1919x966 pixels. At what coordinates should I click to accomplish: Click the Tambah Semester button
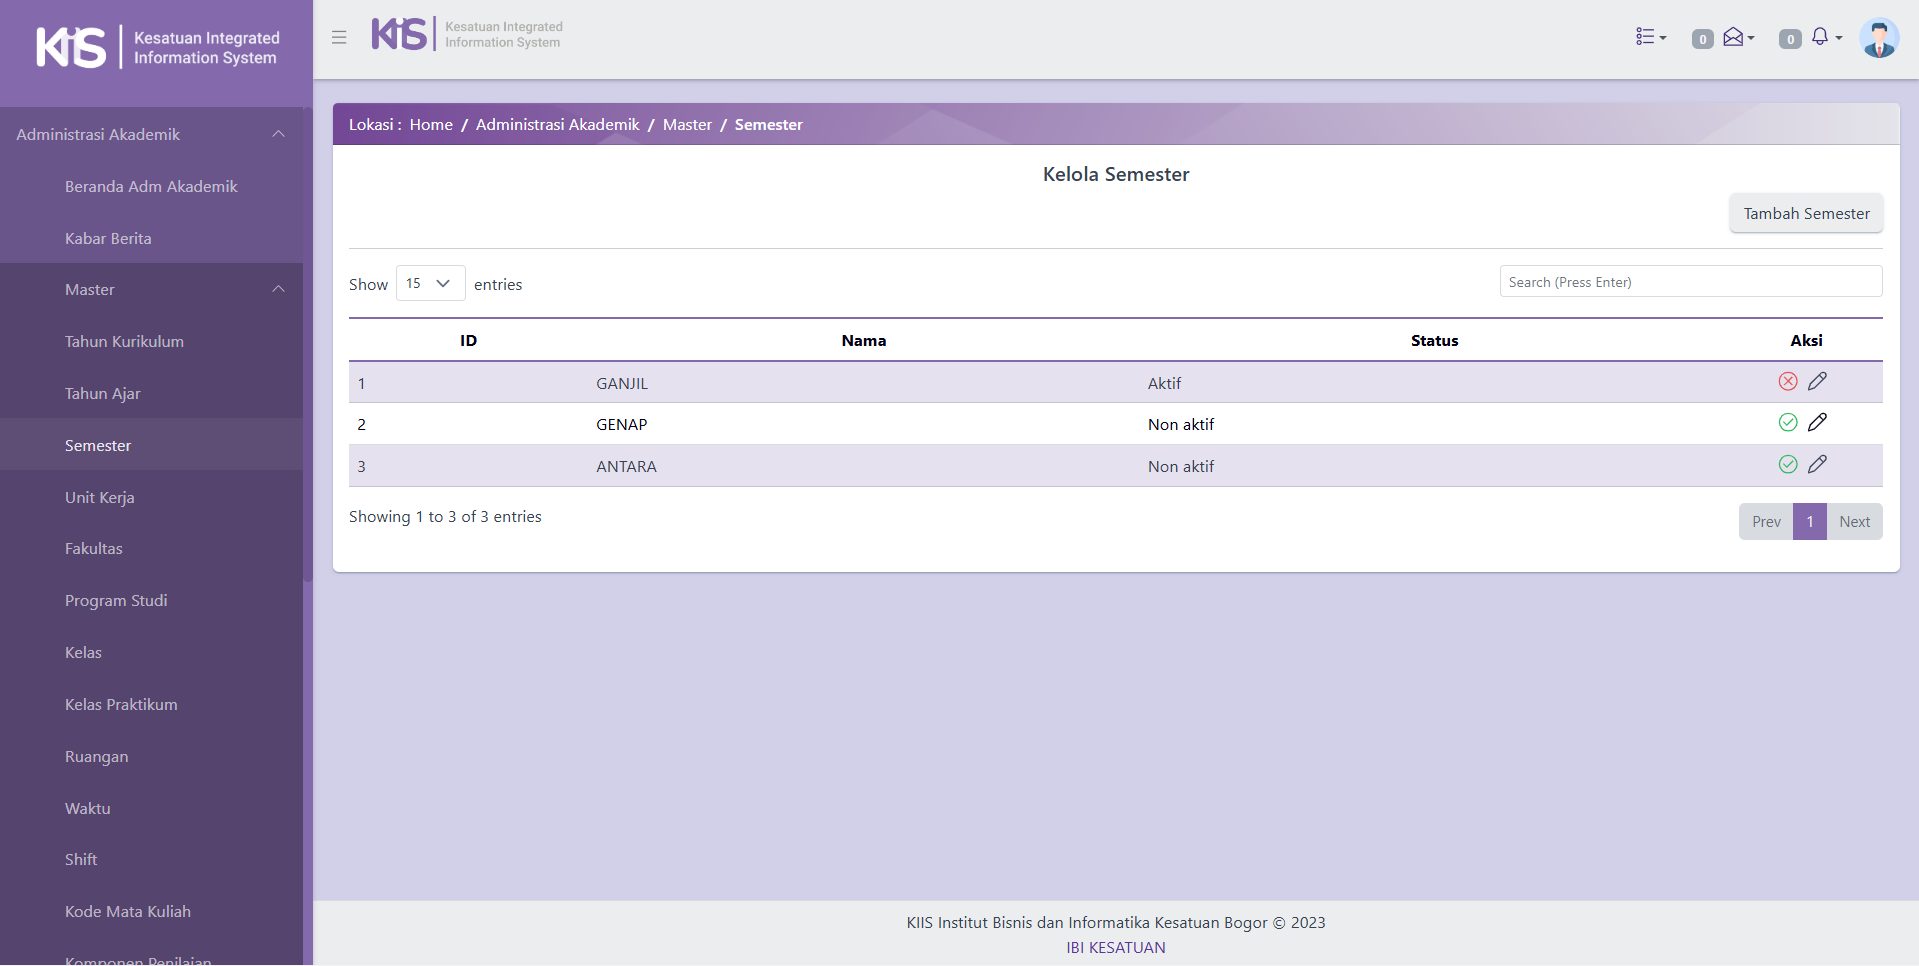[1805, 214]
